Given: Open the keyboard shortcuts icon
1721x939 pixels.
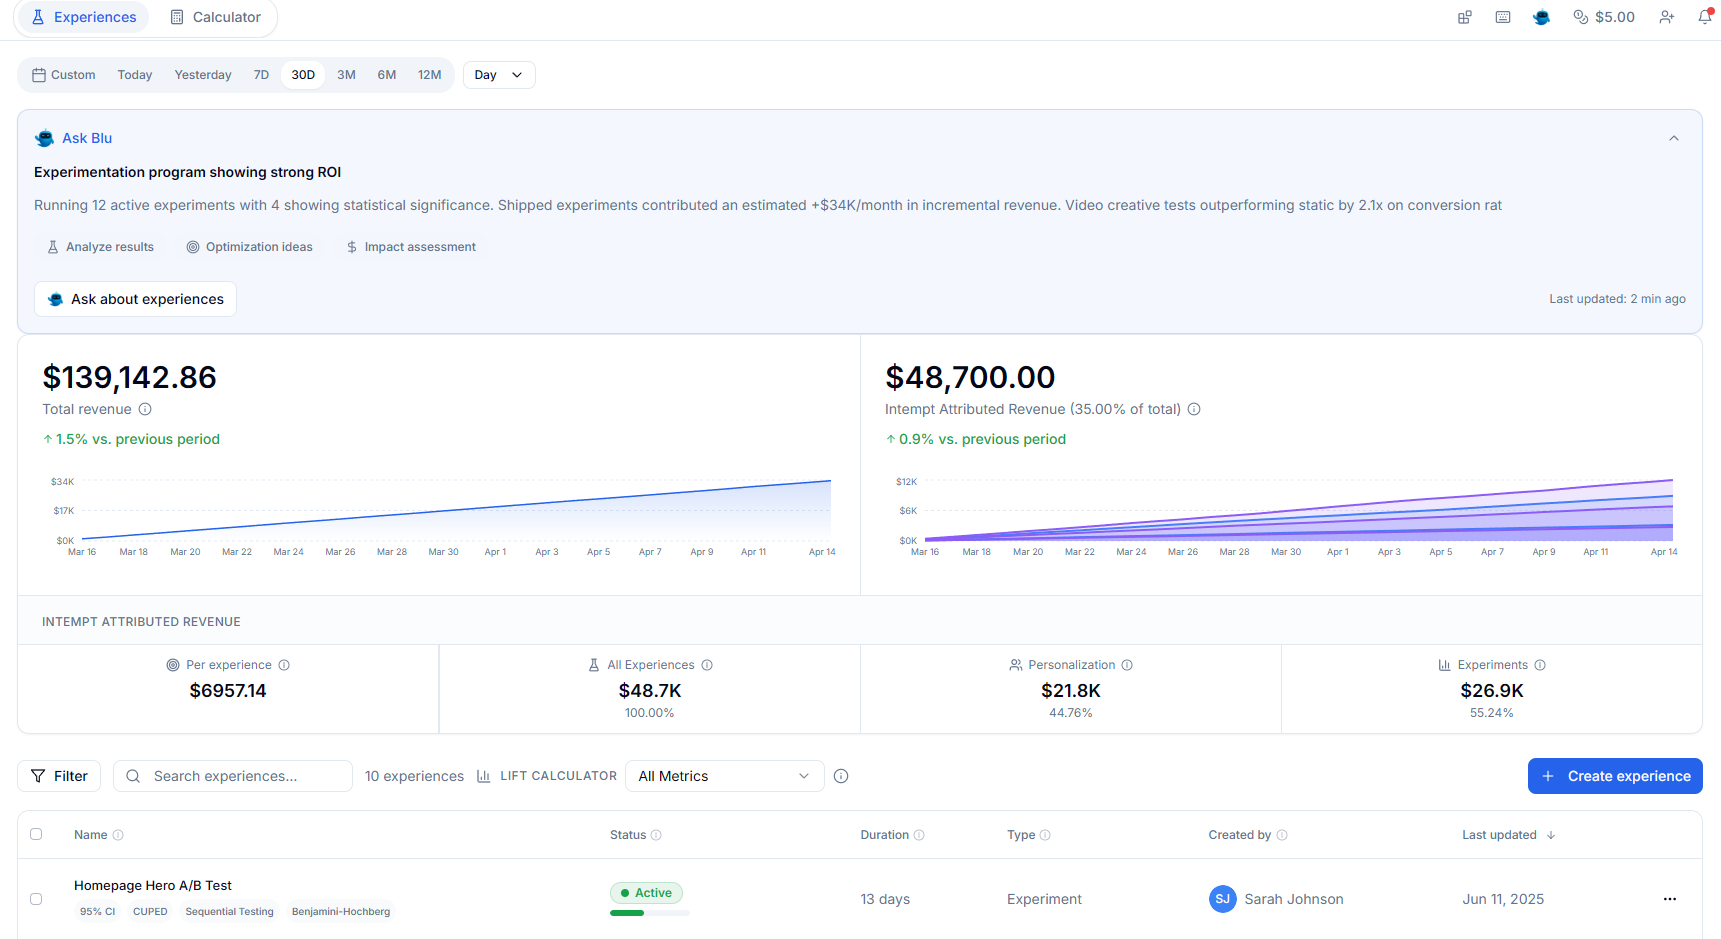Looking at the screenshot, I should tap(1502, 17).
